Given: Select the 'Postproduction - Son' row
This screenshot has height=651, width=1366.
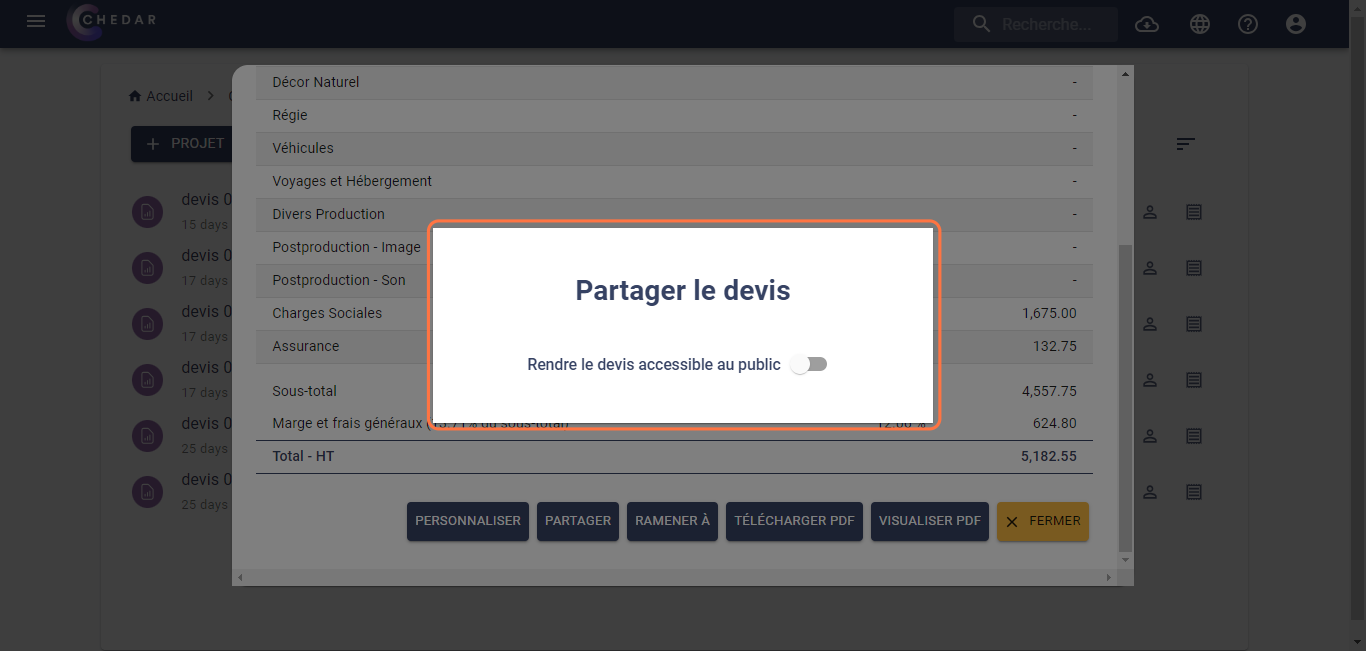Looking at the screenshot, I should point(674,280).
